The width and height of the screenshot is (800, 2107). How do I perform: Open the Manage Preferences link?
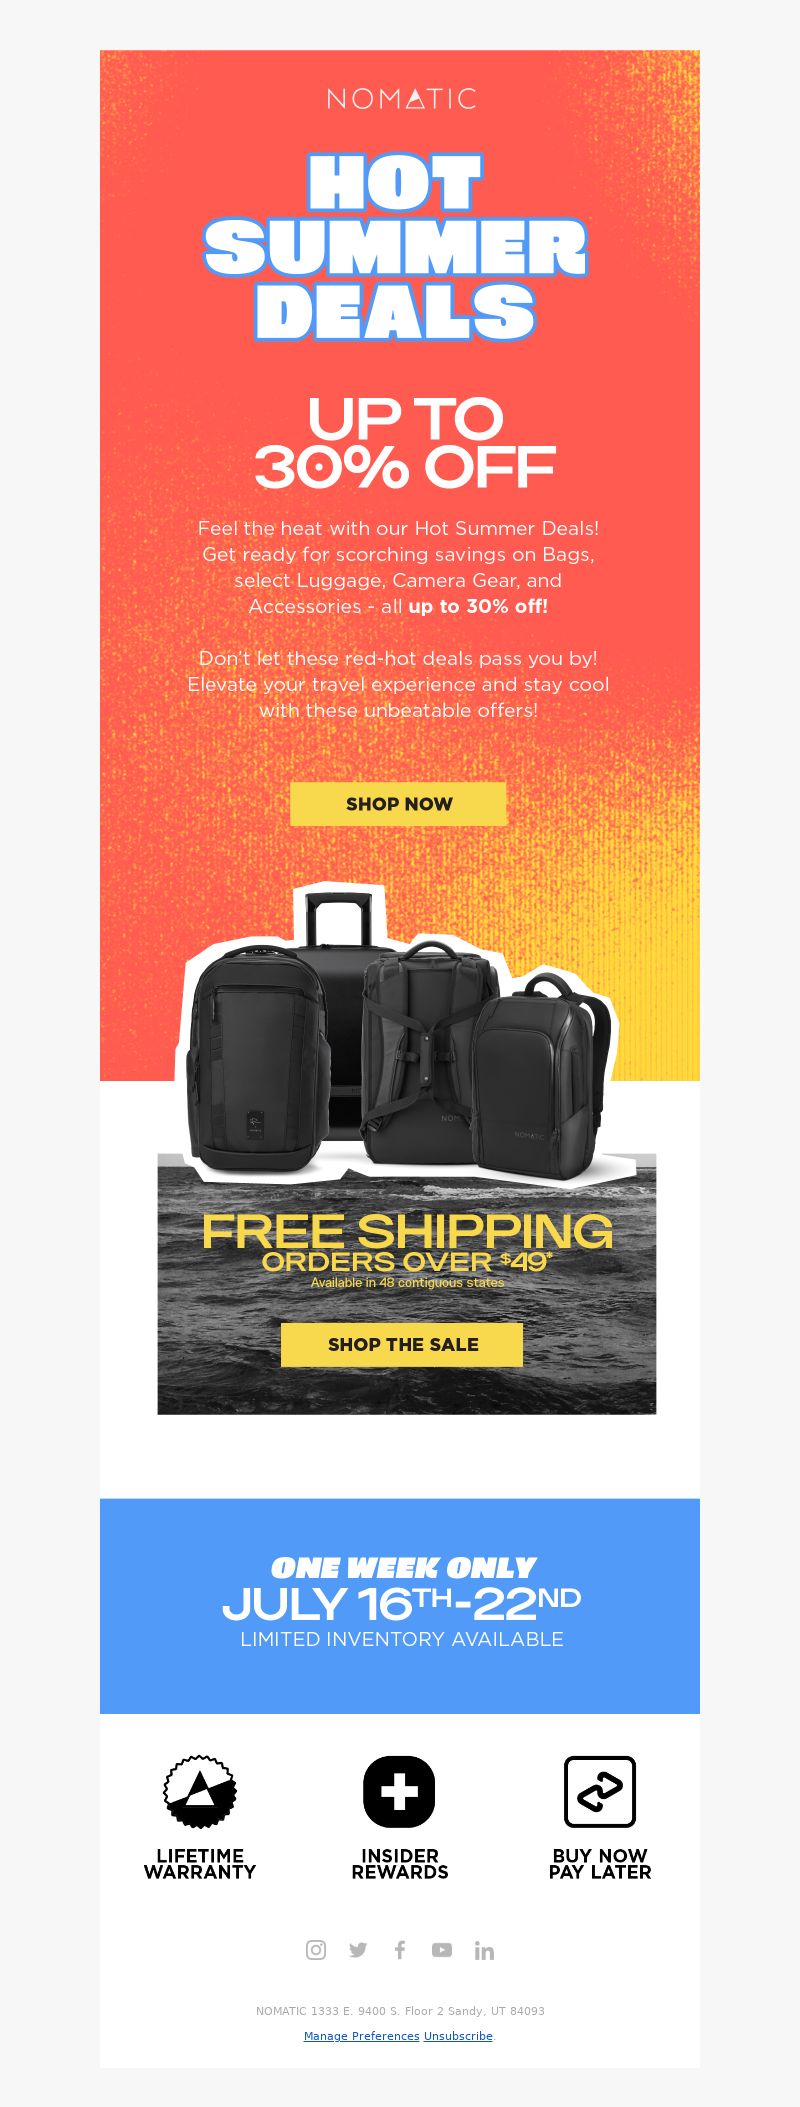click(362, 2036)
